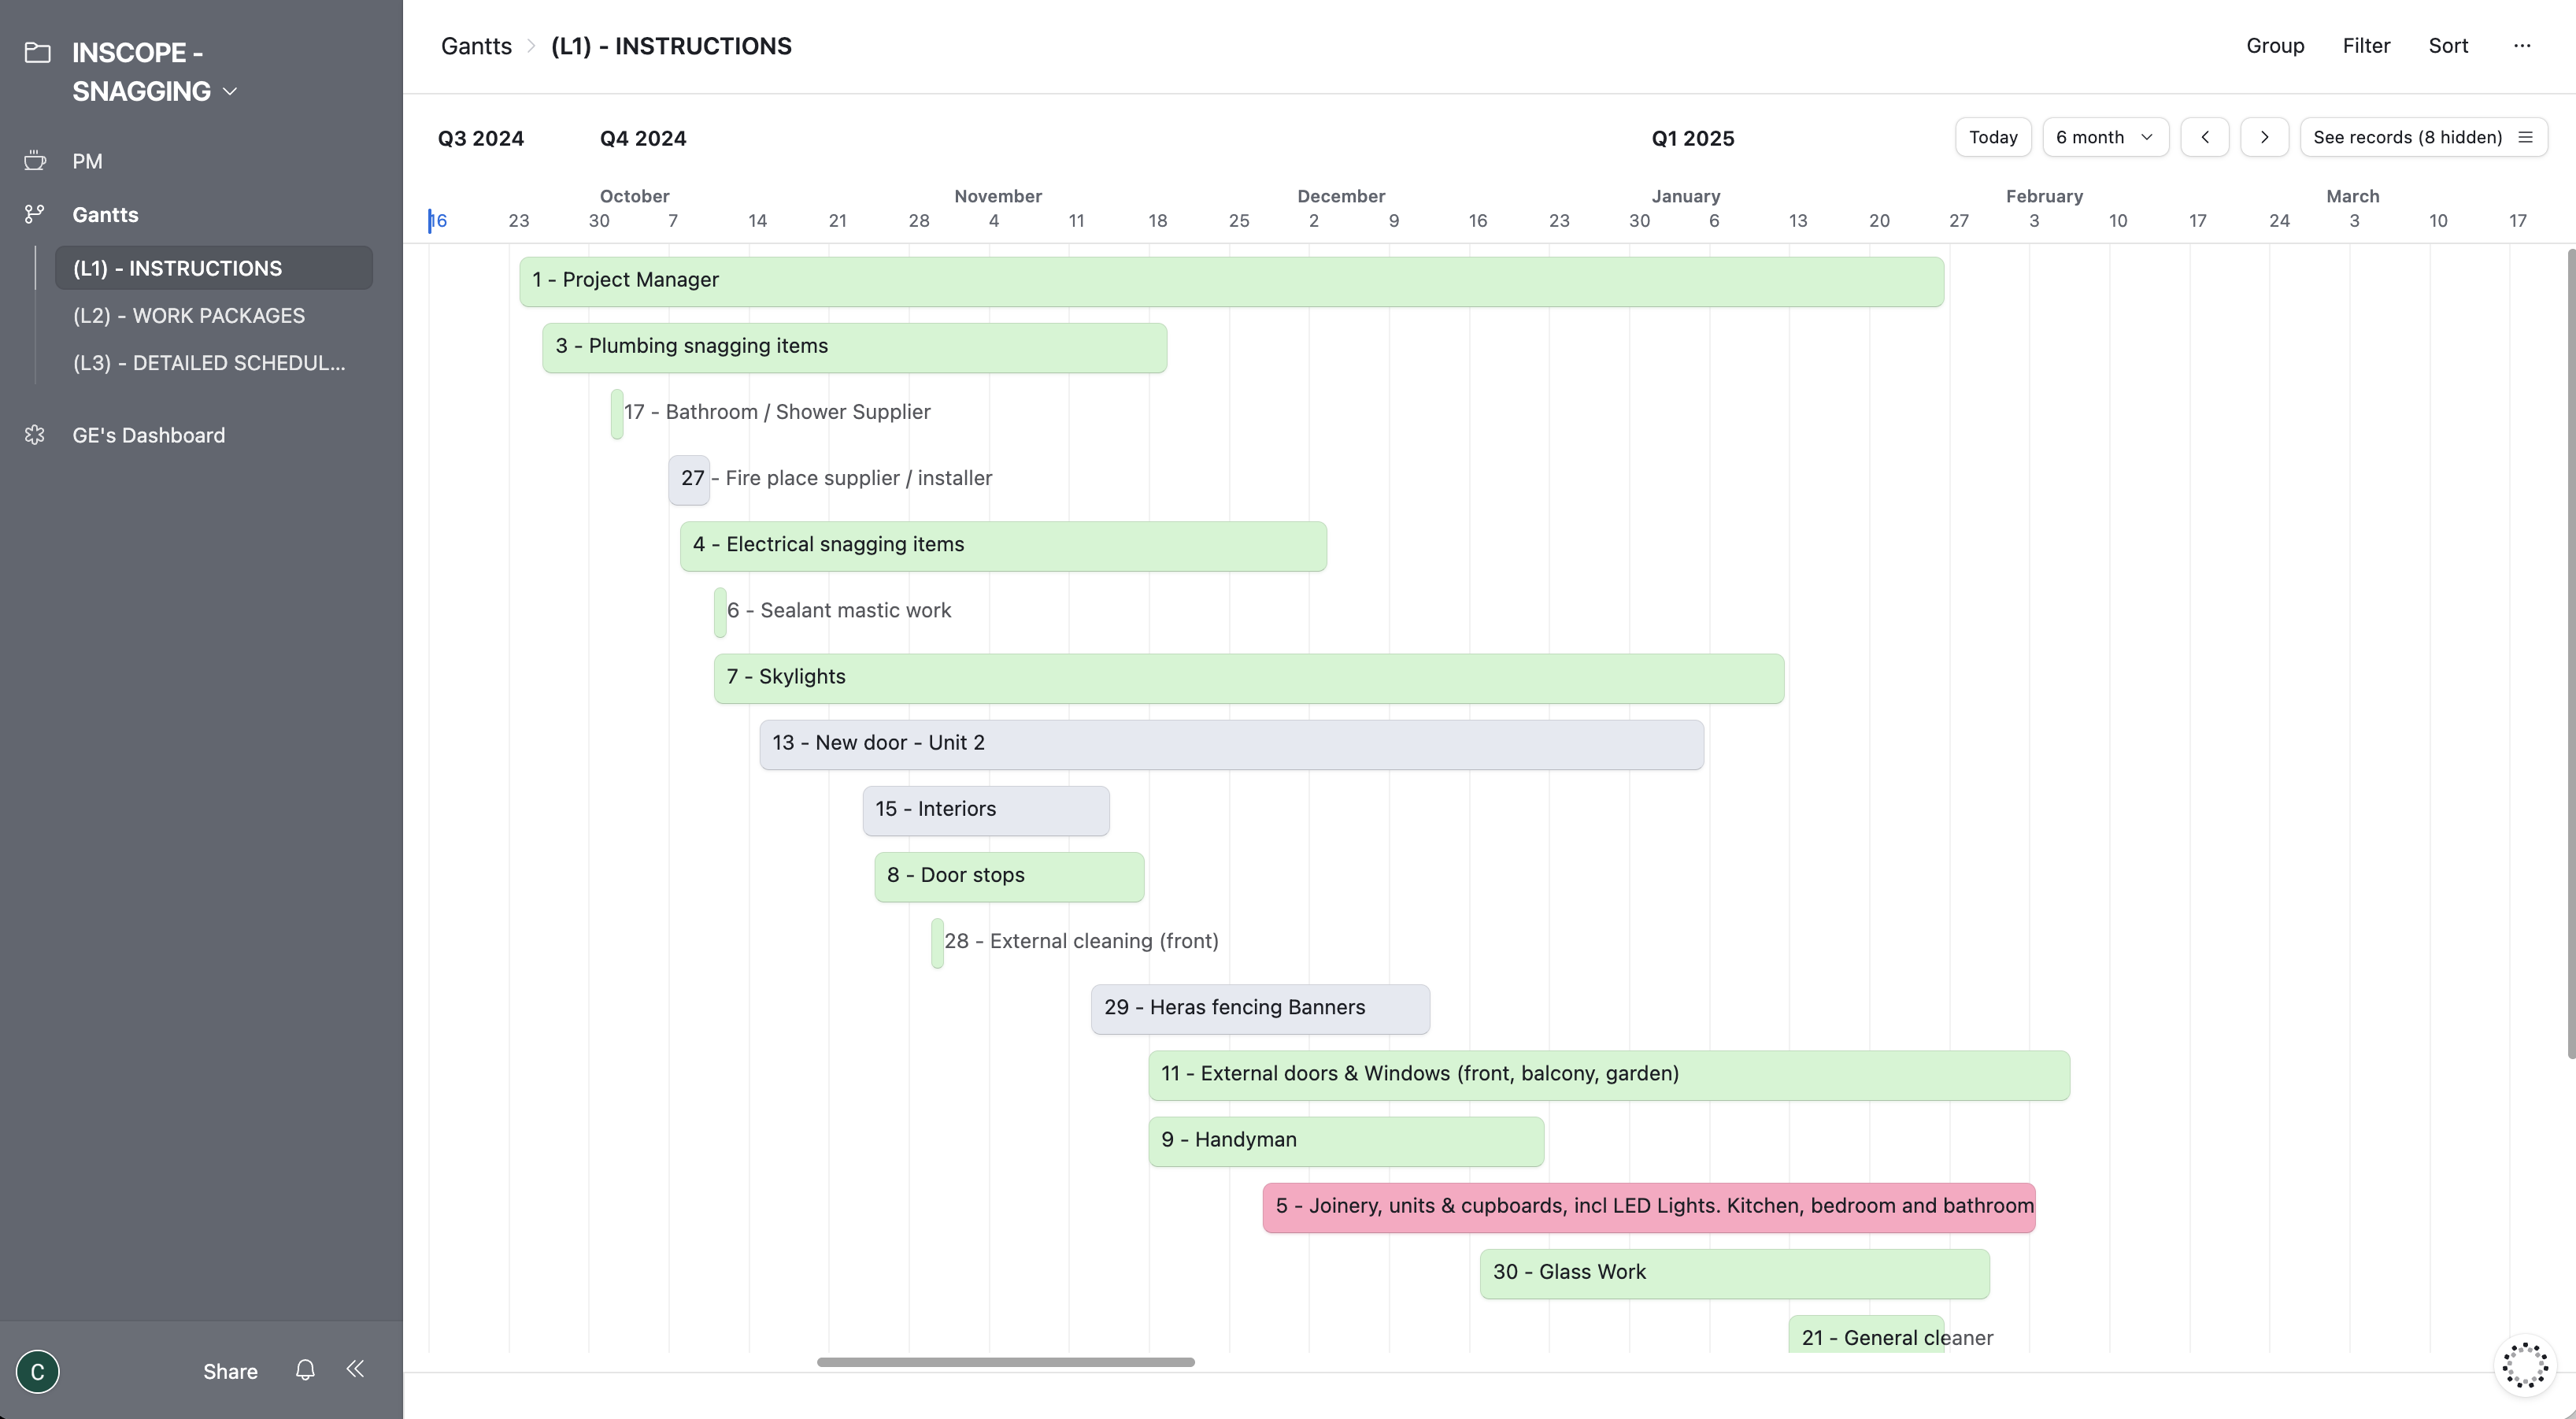Click the list icon in See records button

[2525, 137]
